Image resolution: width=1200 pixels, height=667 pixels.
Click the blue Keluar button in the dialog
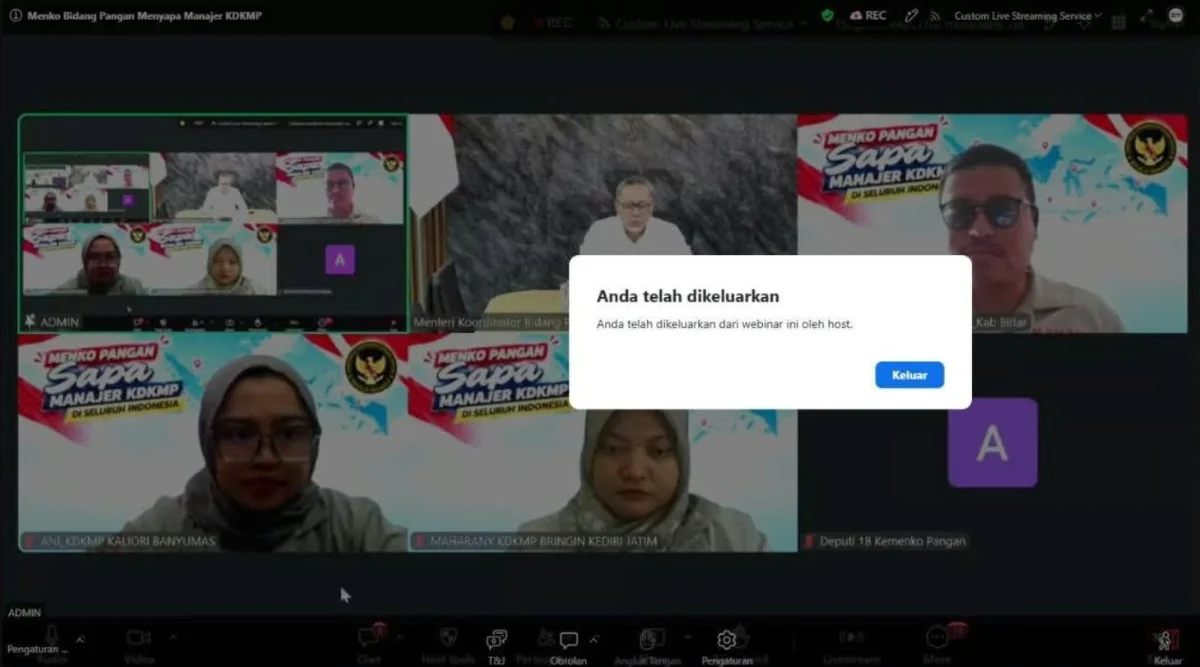tap(909, 375)
